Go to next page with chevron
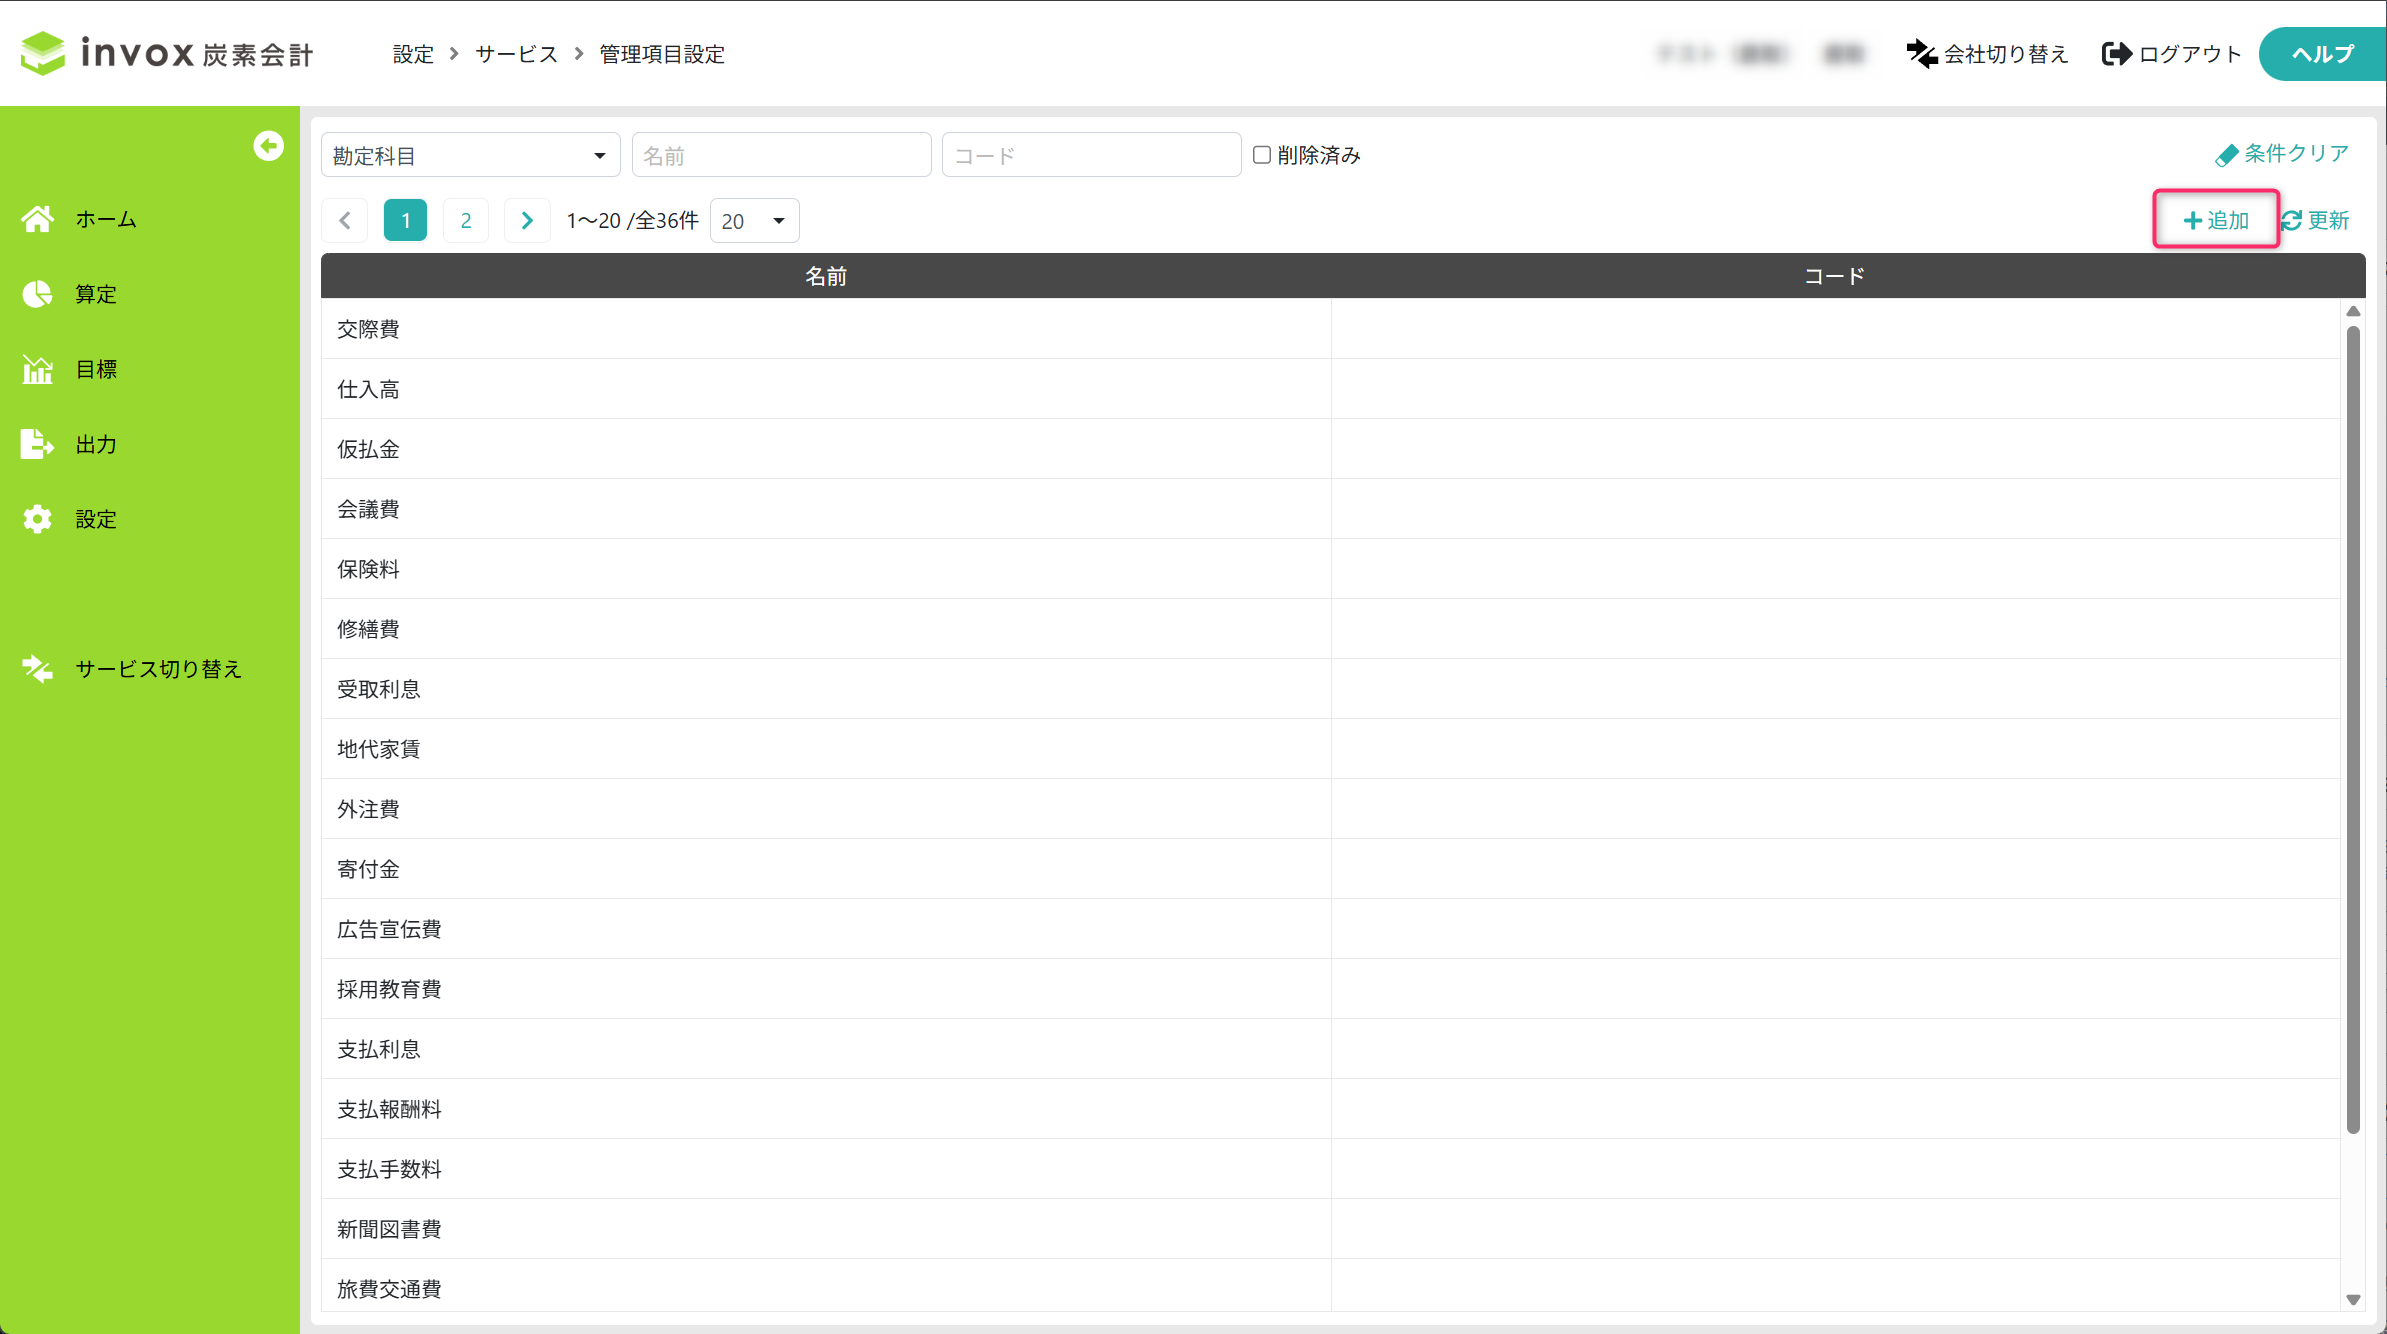 pyautogui.click(x=527, y=221)
